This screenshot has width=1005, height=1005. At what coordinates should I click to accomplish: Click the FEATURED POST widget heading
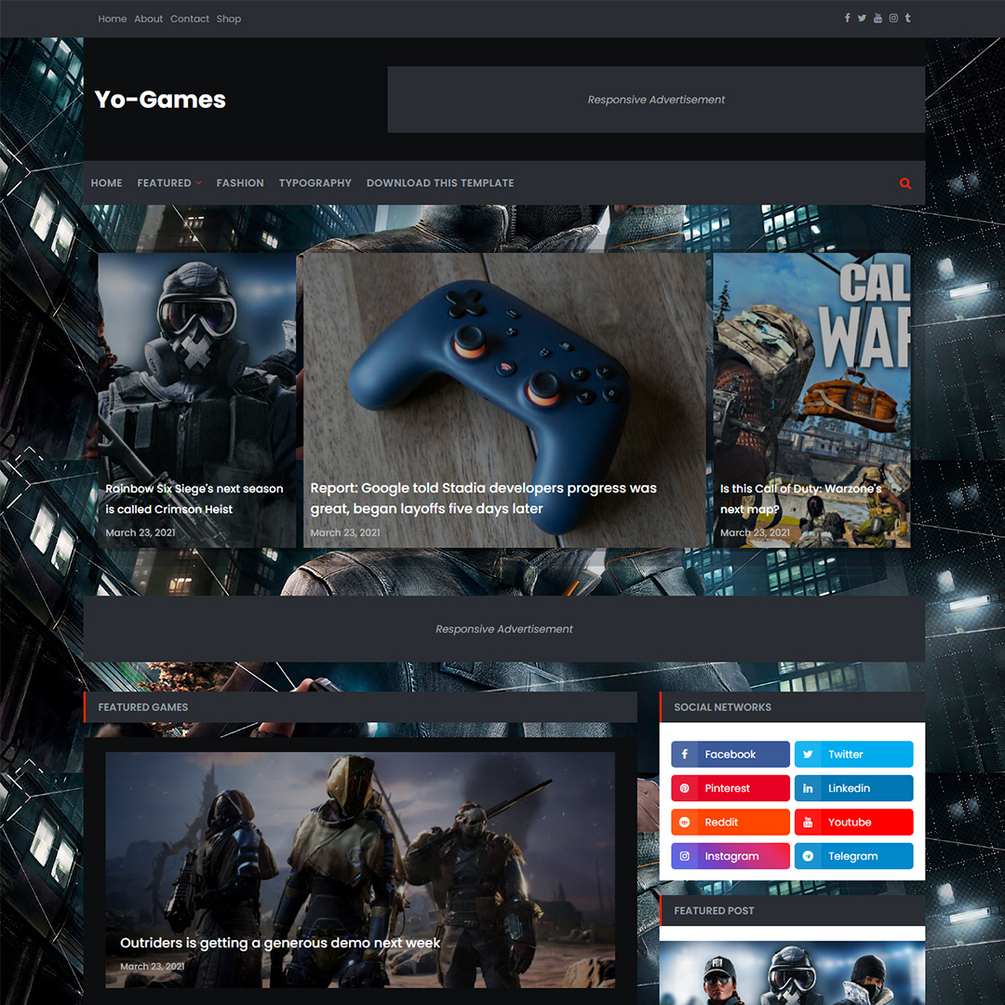point(714,911)
